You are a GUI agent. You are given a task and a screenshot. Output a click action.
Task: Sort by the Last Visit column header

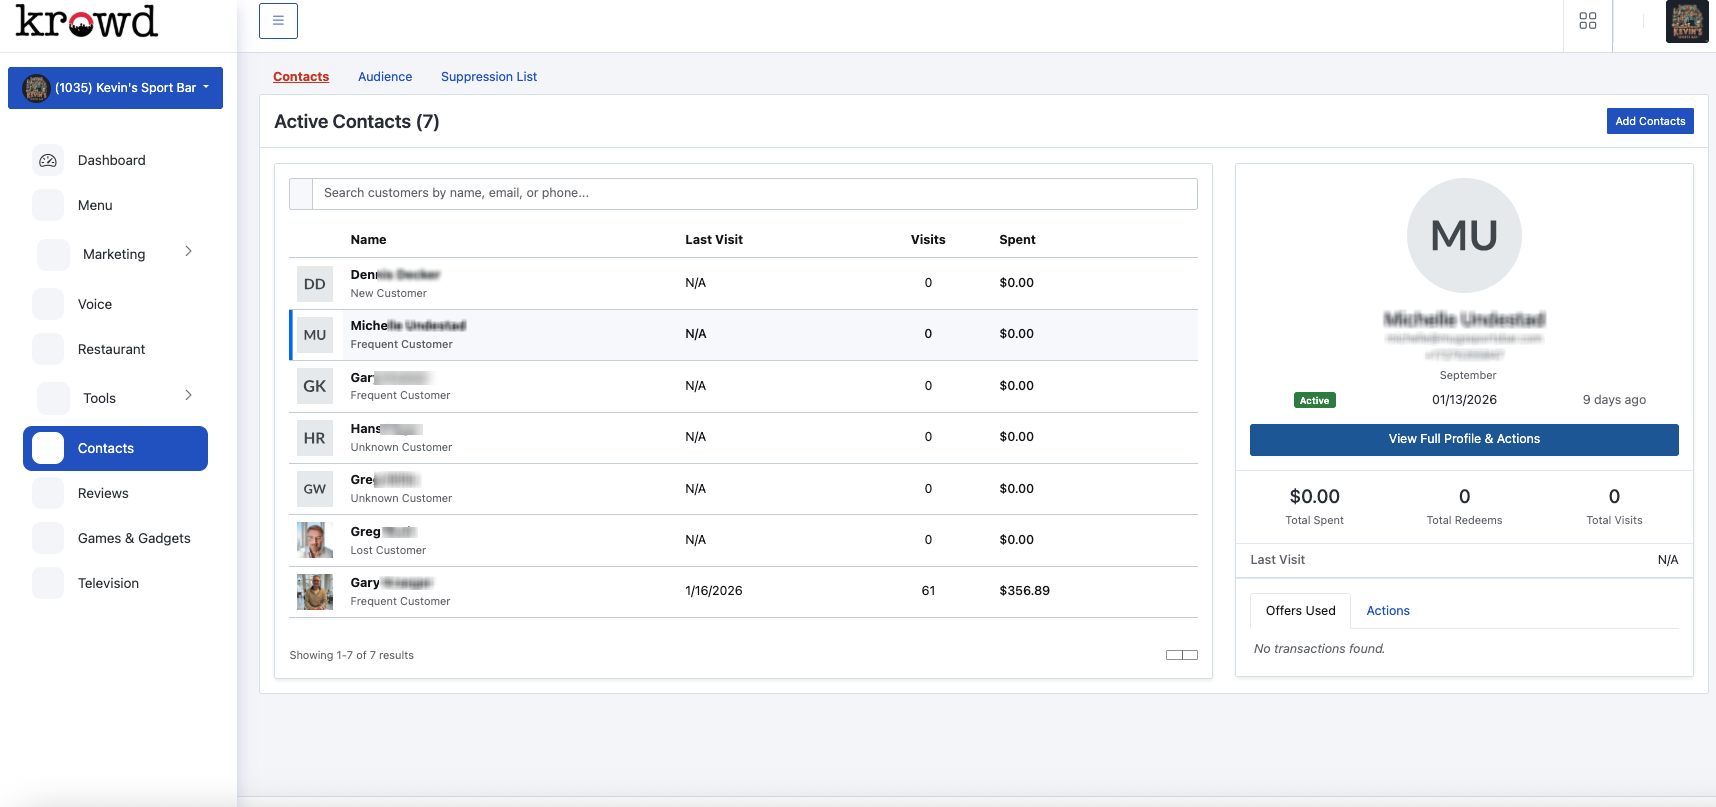(714, 240)
